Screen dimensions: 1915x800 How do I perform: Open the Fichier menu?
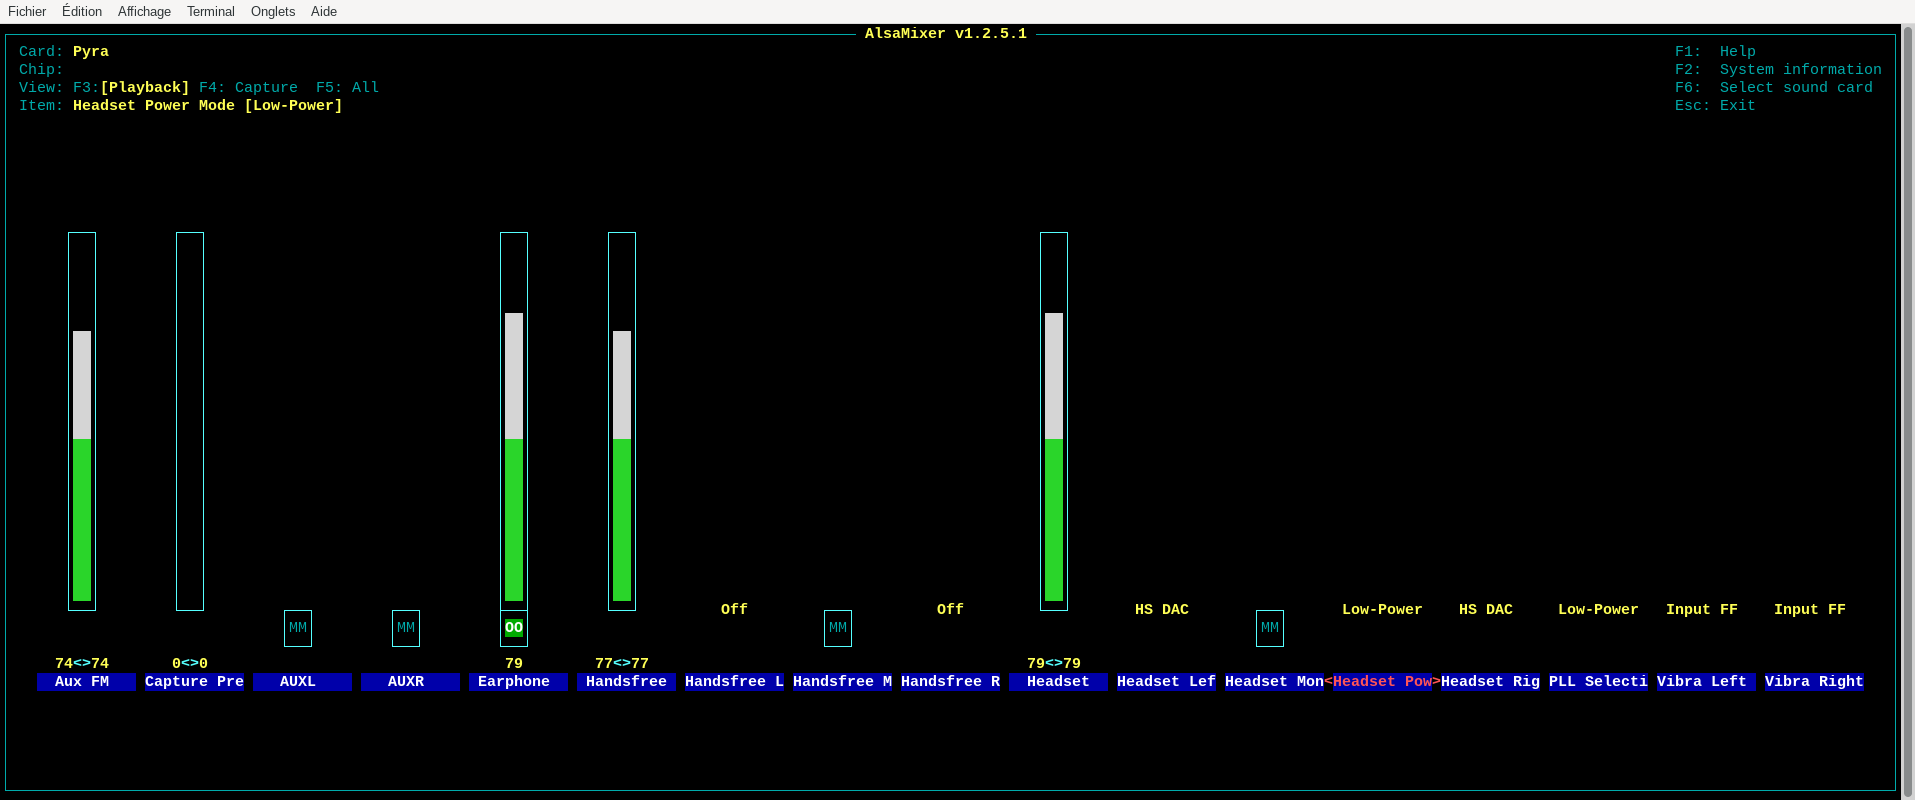27,11
